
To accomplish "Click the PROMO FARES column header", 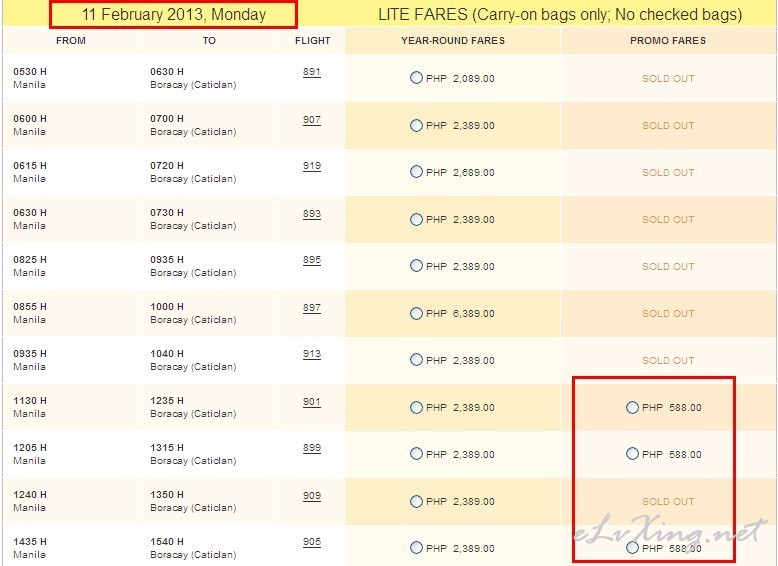I will pyautogui.click(x=668, y=41).
